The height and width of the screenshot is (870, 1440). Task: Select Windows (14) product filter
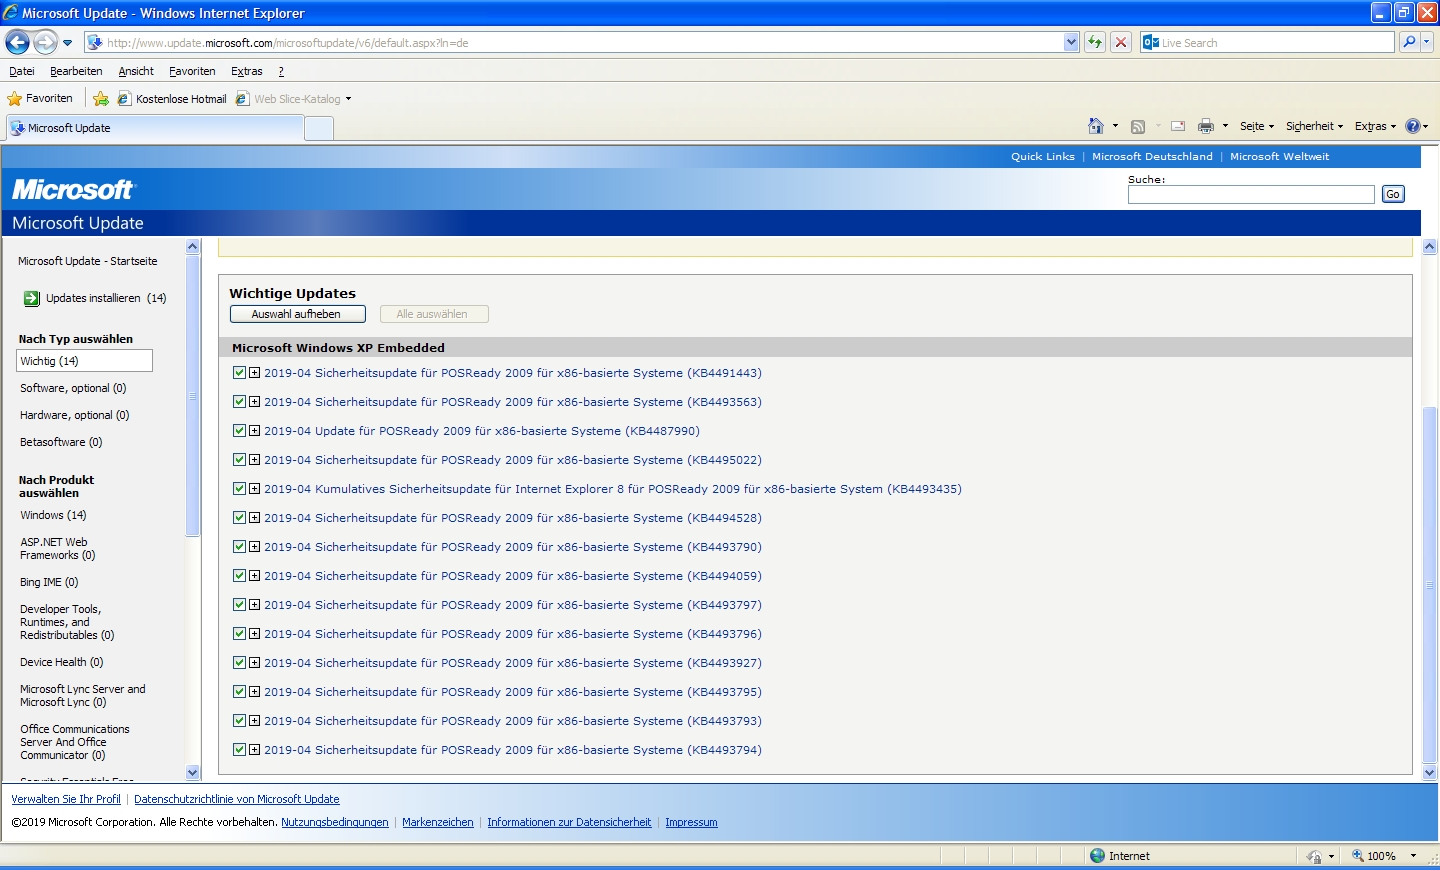53,515
